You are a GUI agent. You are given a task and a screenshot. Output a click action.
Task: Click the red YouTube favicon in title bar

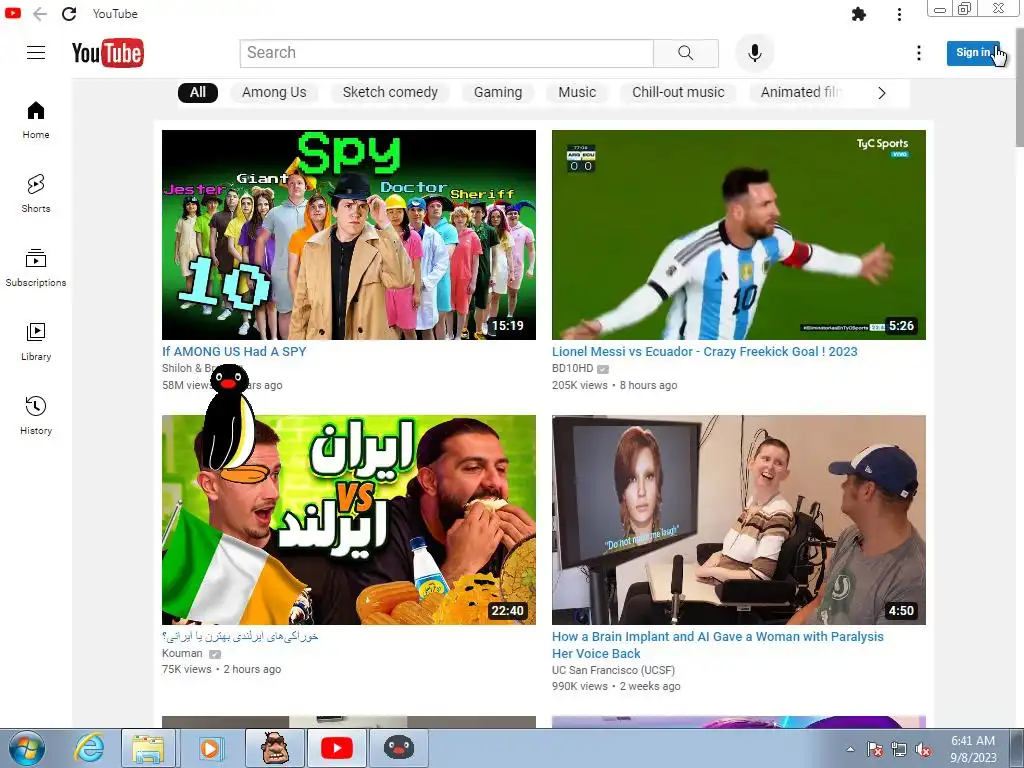point(12,13)
